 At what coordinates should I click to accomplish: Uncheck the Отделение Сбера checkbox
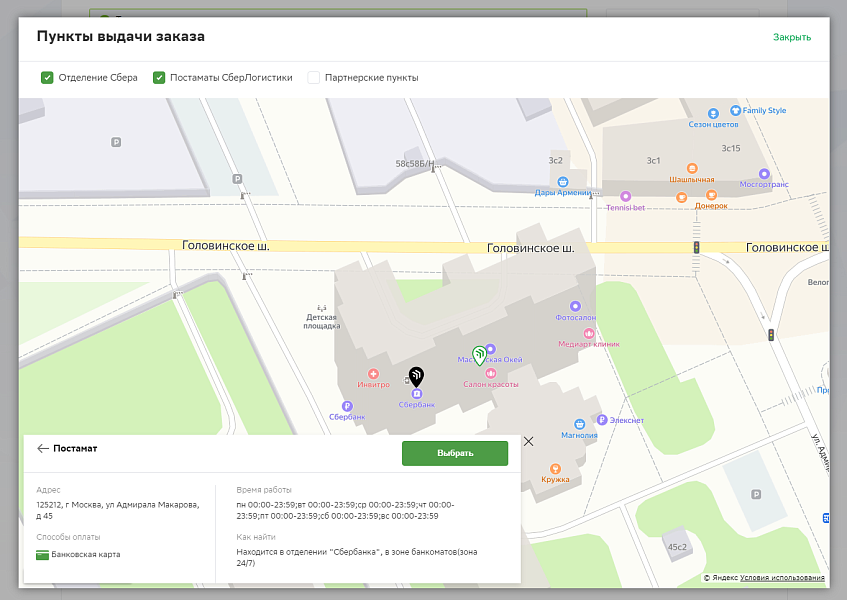[x=47, y=77]
